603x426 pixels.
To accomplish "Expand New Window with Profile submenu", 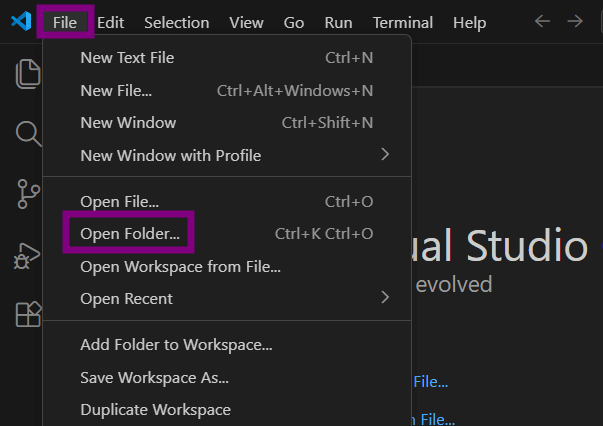I will click(227, 155).
